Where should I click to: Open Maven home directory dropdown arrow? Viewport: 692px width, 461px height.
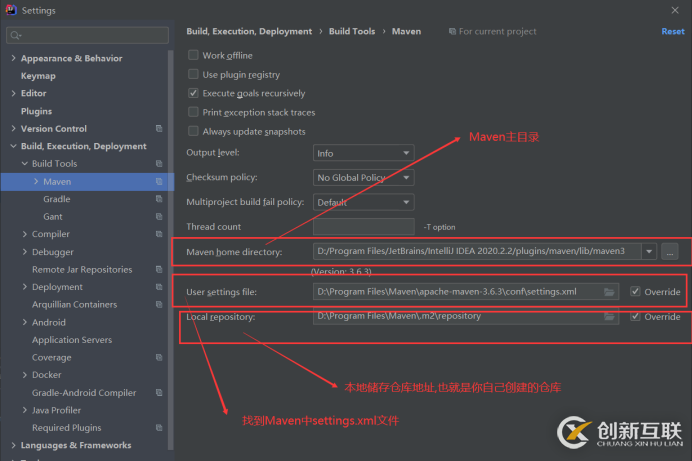[649, 251]
